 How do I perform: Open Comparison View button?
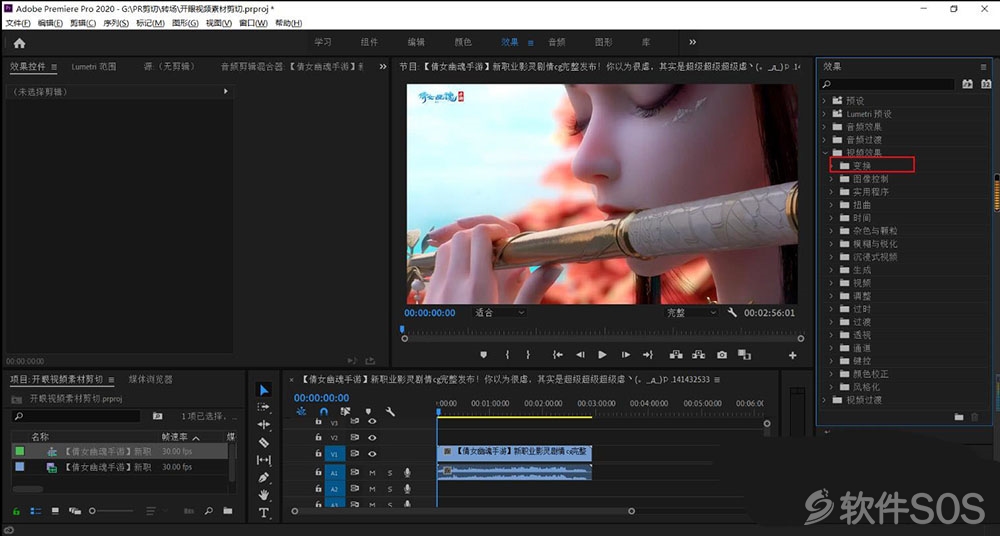click(x=744, y=355)
